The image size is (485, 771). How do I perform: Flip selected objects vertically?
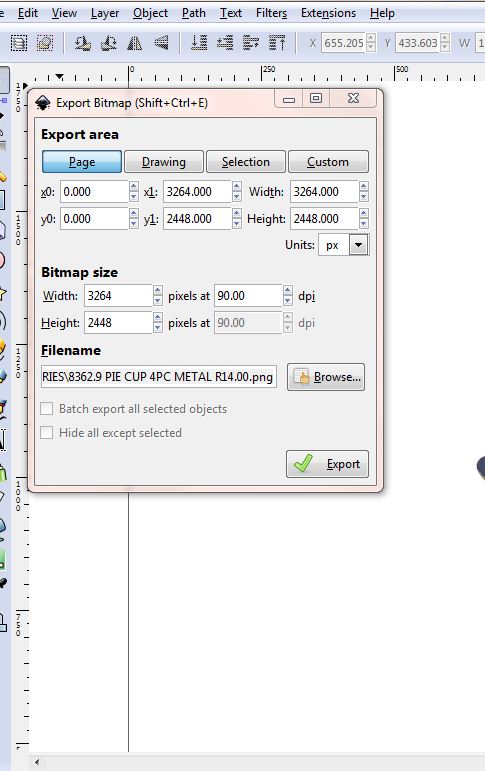pos(161,43)
